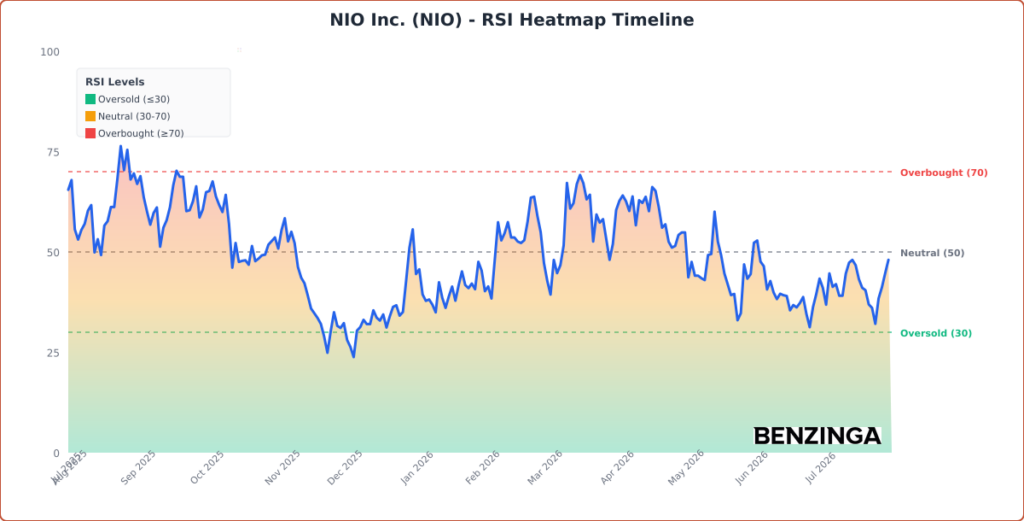Viewport: 1024px width, 521px height.
Task: Click the orange Neutral legend swatch
Action: coord(90,116)
